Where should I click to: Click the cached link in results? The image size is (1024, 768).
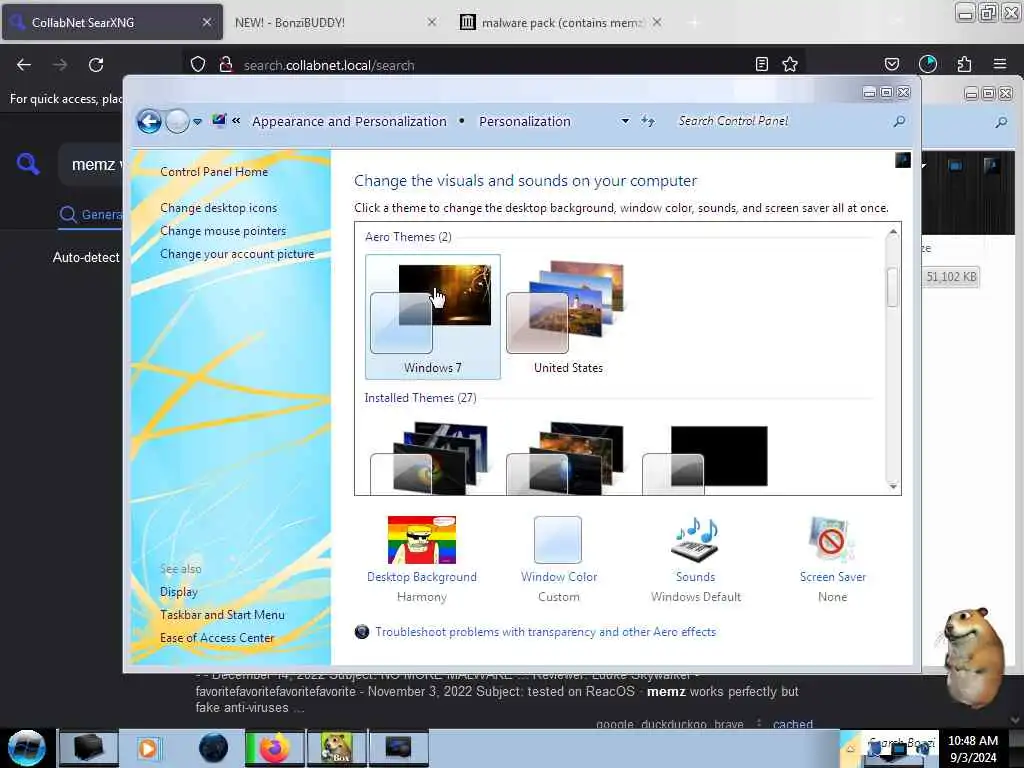tap(793, 724)
